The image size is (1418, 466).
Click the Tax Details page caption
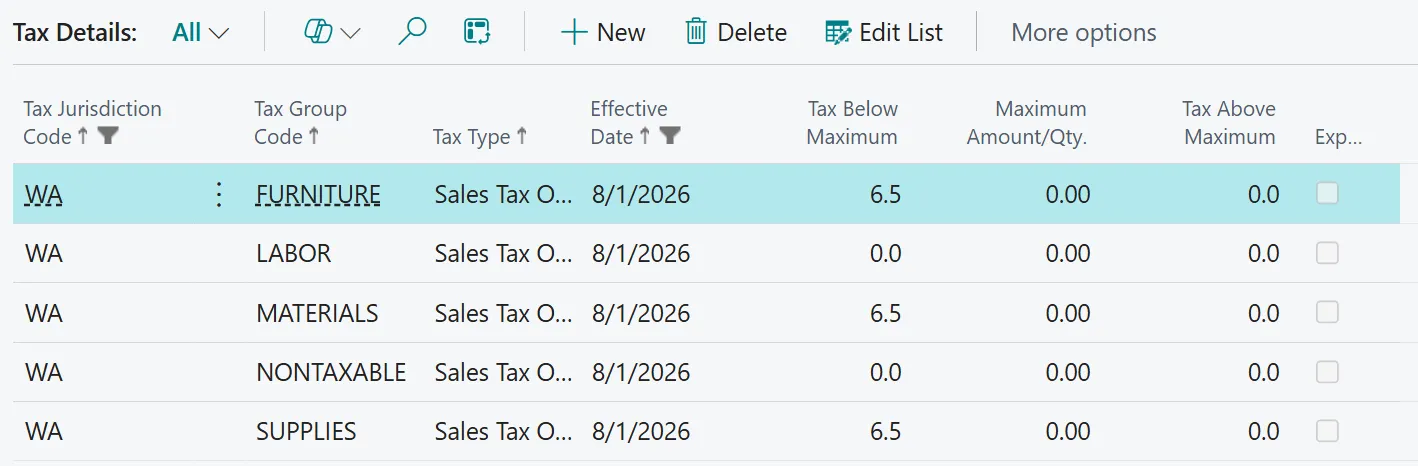(x=75, y=32)
